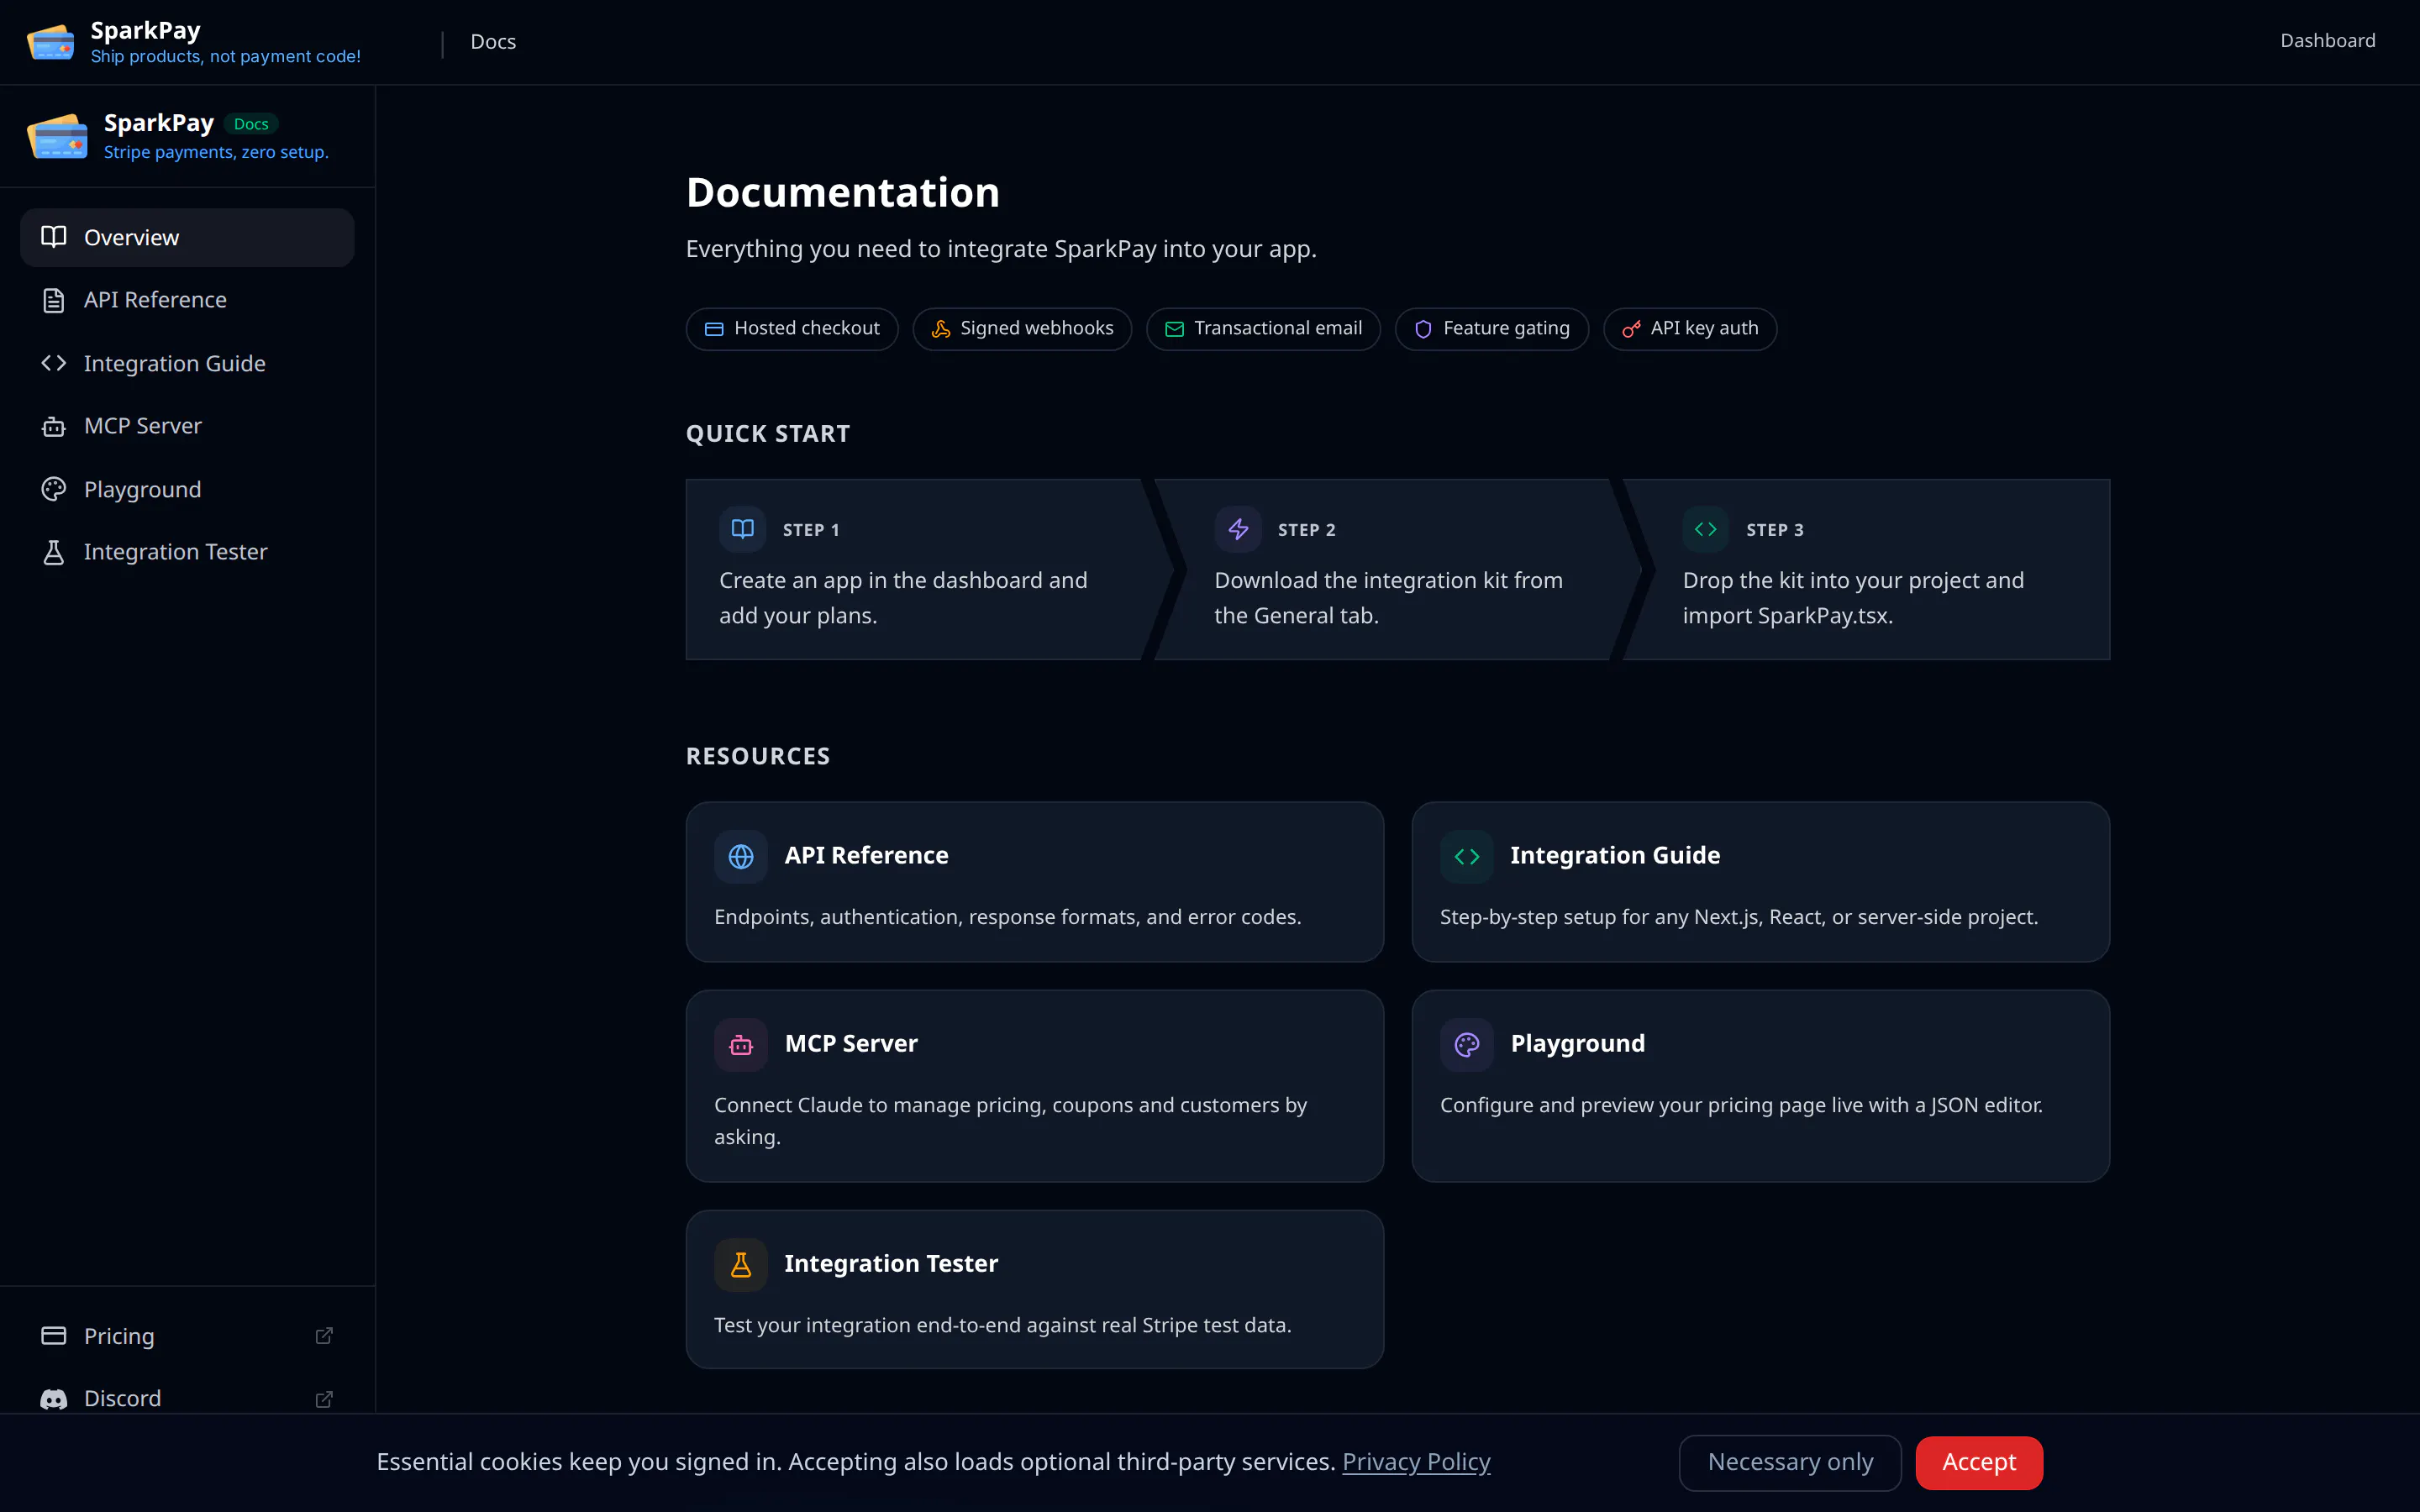
Task: Click the Pricing credit card icon in sidebar
Action: pyautogui.click(x=54, y=1336)
